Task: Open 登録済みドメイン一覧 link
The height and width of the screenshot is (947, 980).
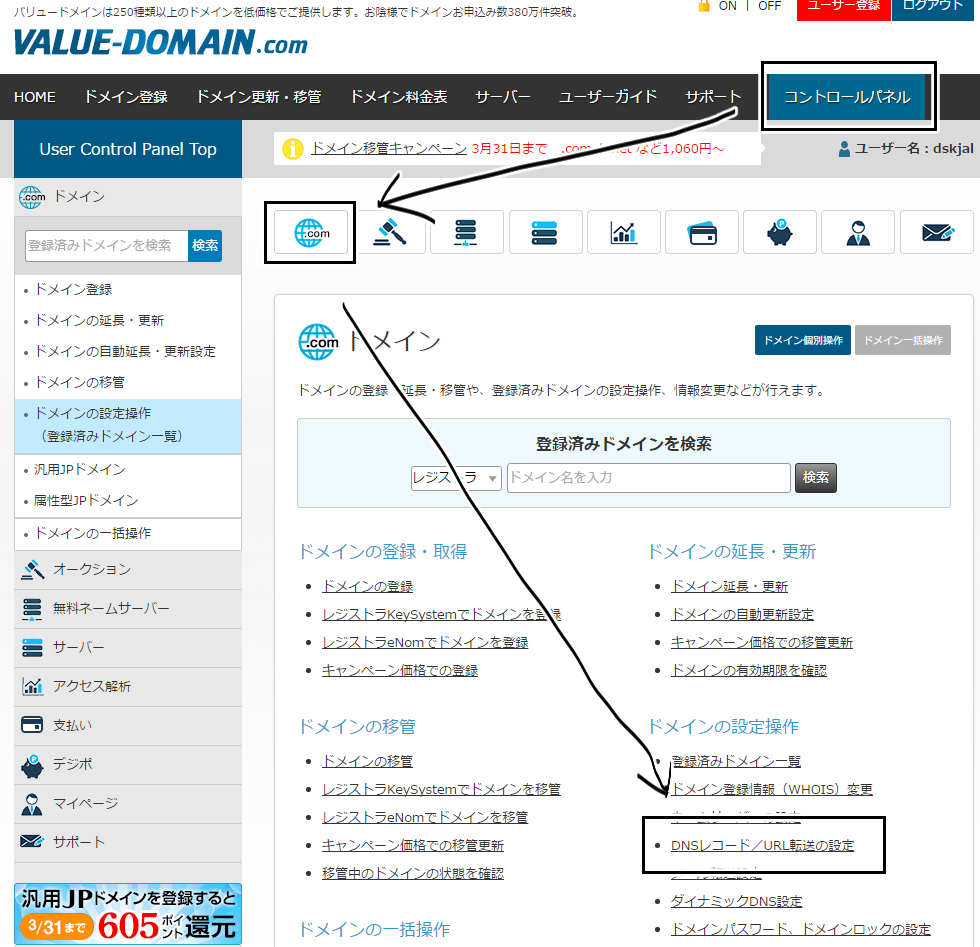Action: tap(736, 761)
